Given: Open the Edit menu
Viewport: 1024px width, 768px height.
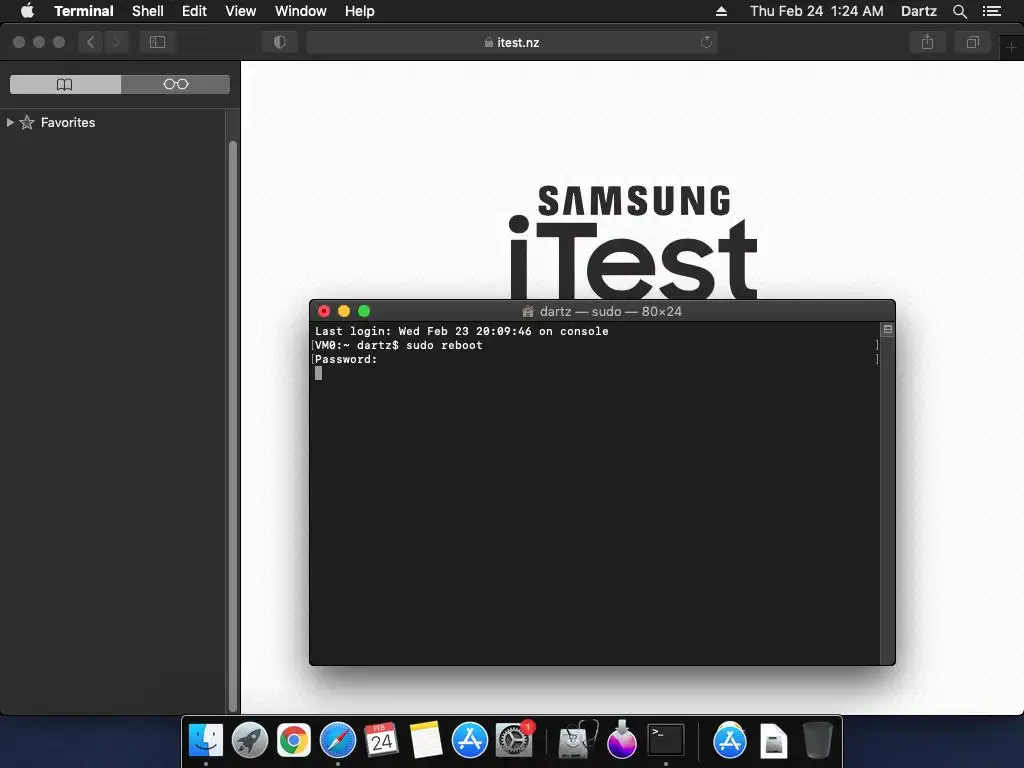Looking at the screenshot, I should tap(194, 11).
